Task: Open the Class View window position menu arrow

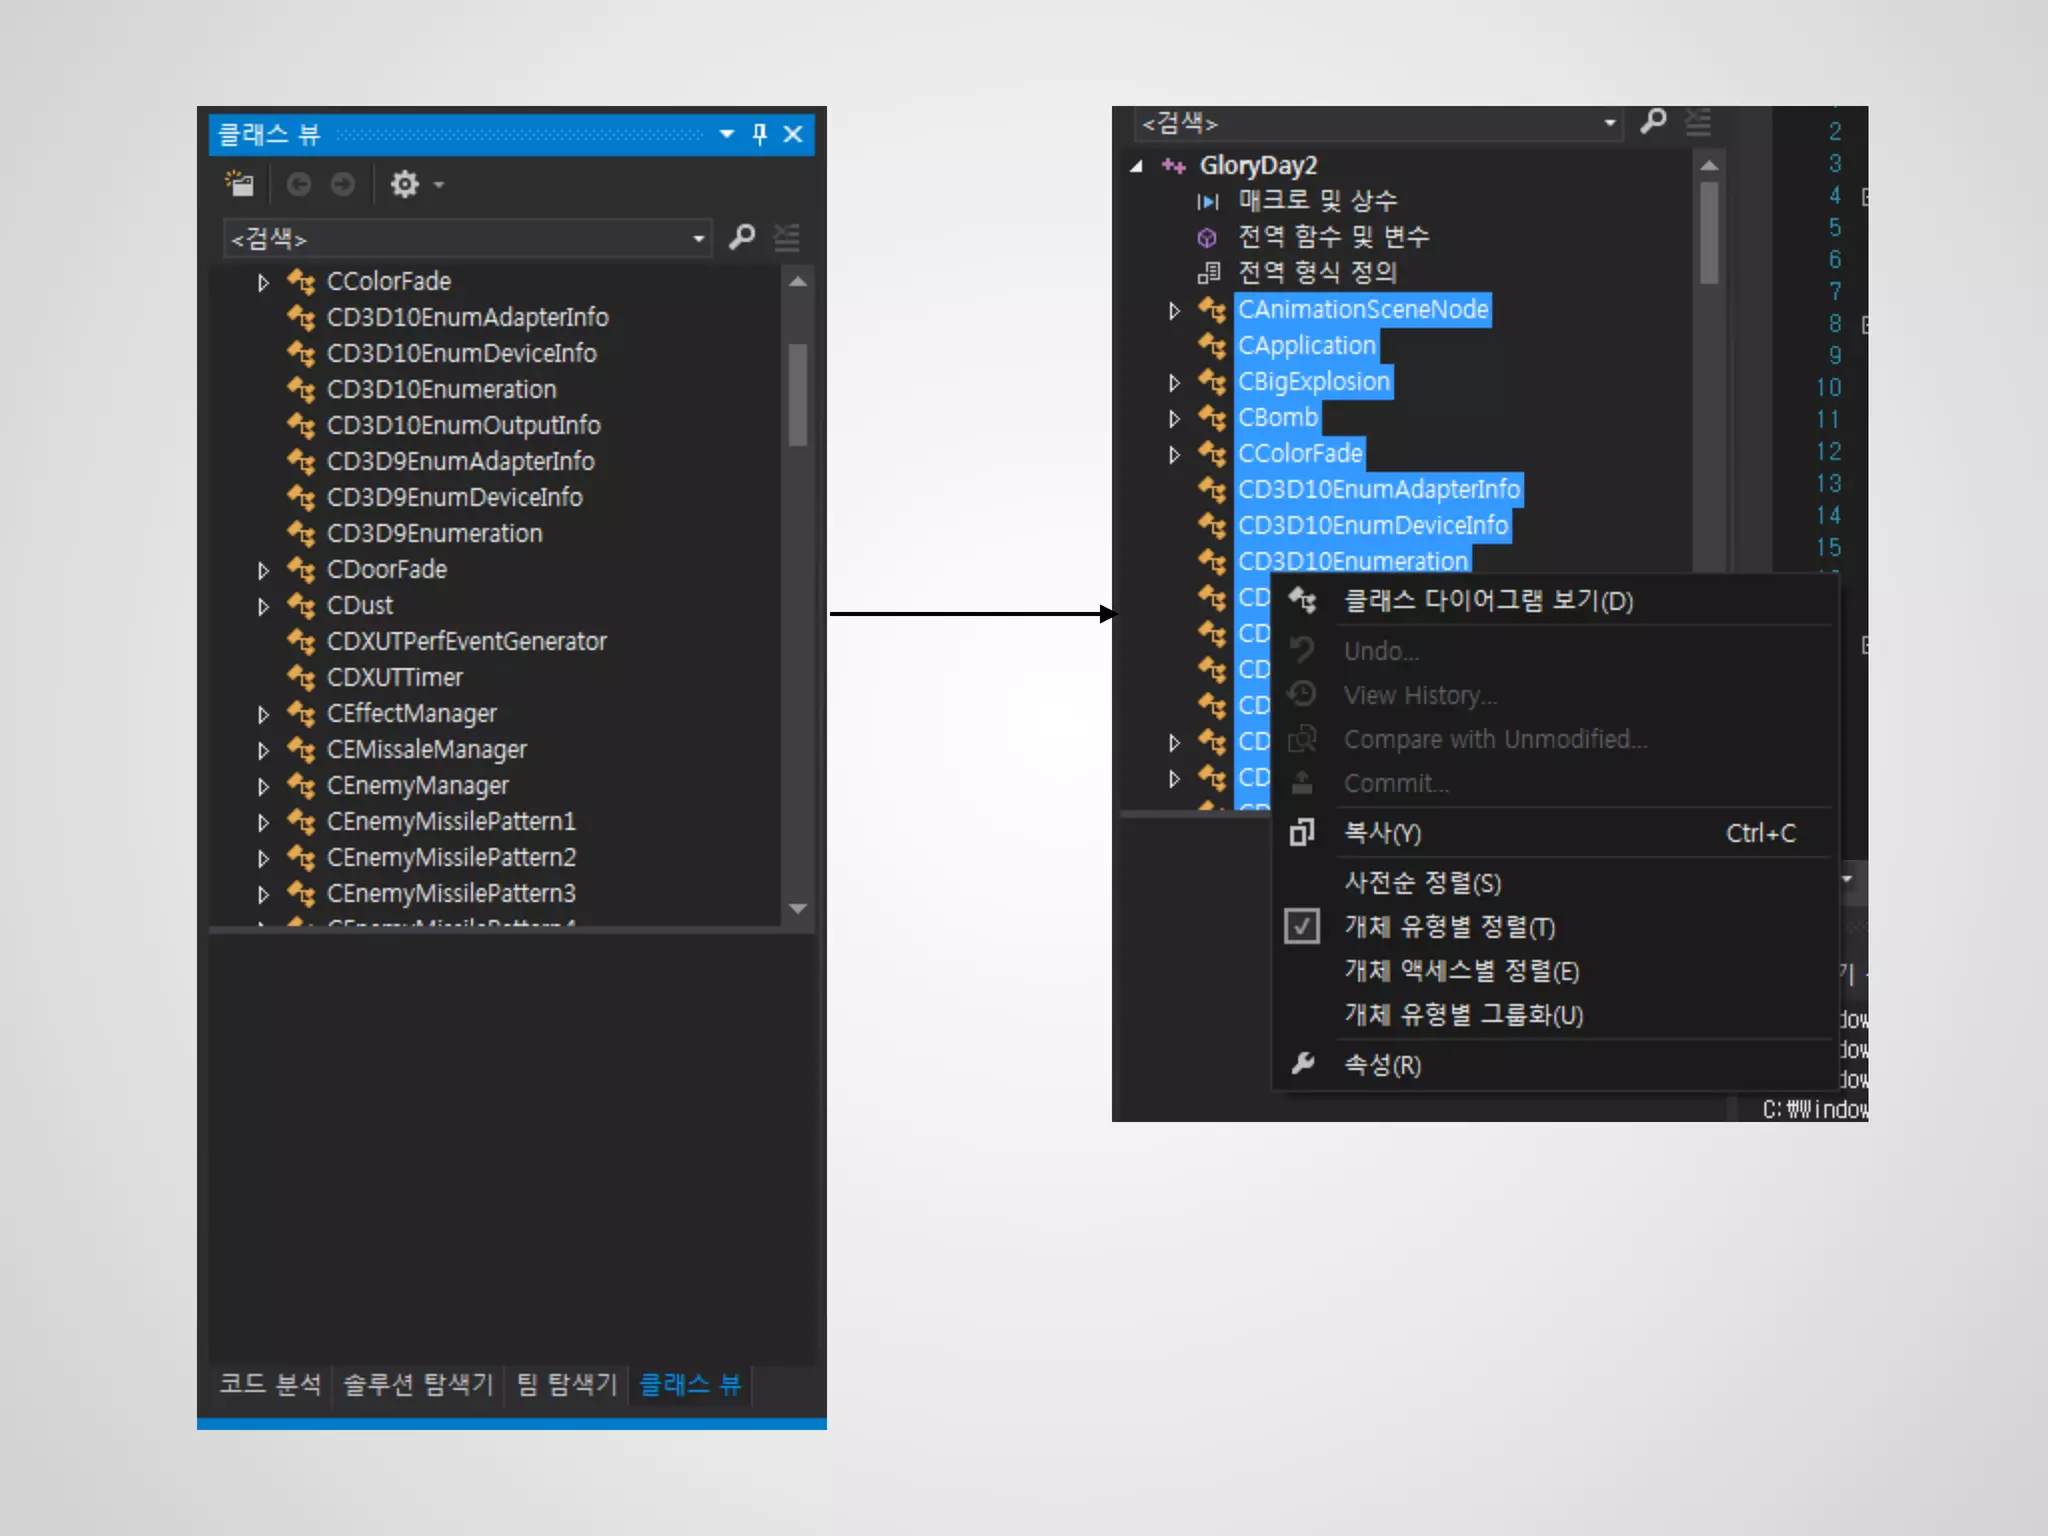Action: 726,134
